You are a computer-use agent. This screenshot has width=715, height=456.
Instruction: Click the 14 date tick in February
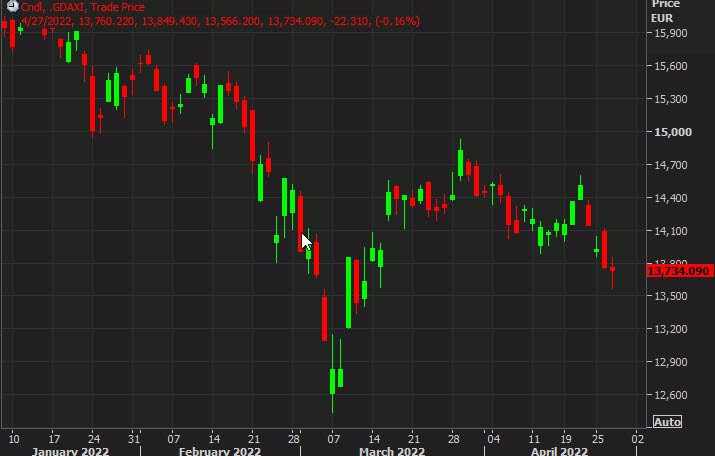click(x=213, y=439)
